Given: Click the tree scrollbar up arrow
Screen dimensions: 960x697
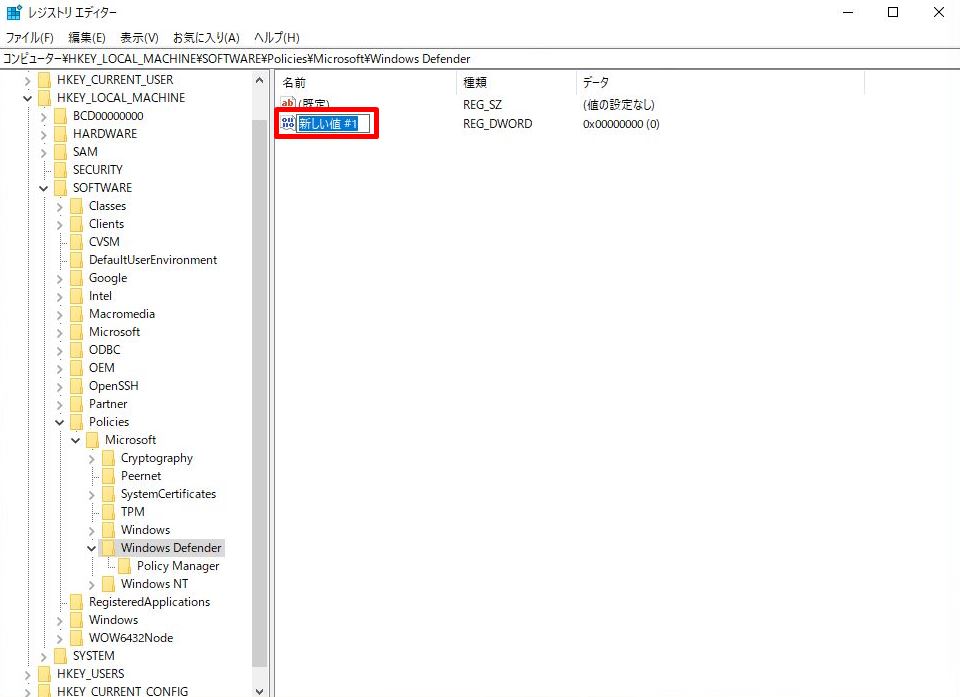Looking at the screenshot, I should click(x=259, y=80).
